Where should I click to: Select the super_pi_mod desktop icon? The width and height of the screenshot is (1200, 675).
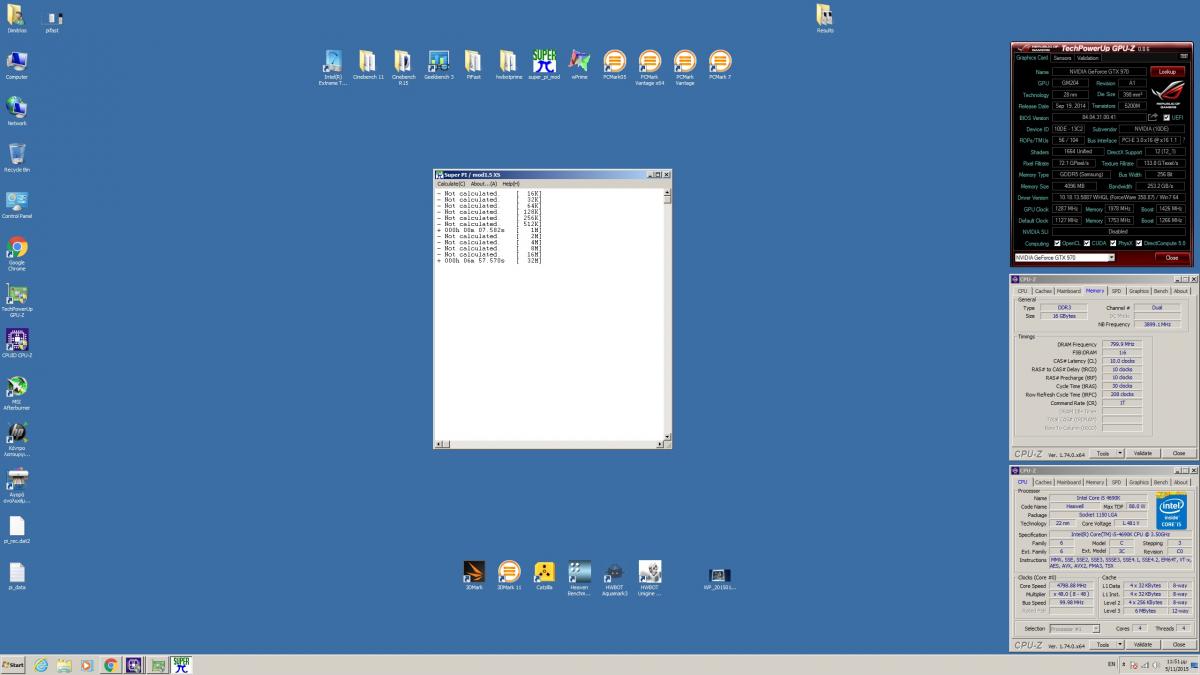(x=544, y=65)
